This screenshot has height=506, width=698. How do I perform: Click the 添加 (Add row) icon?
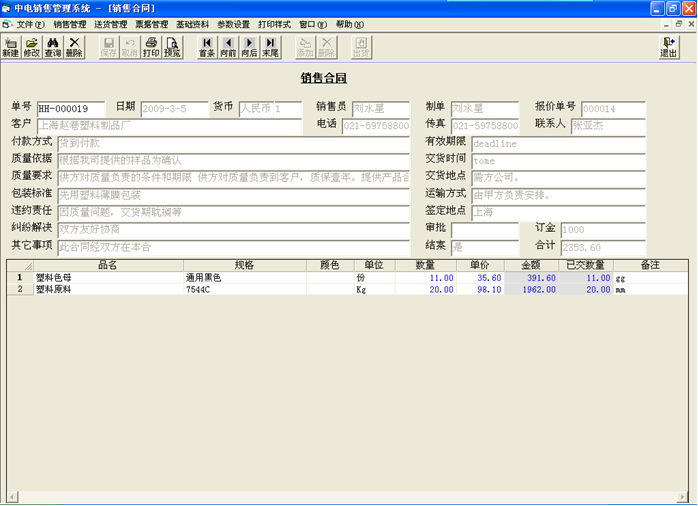pos(305,47)
